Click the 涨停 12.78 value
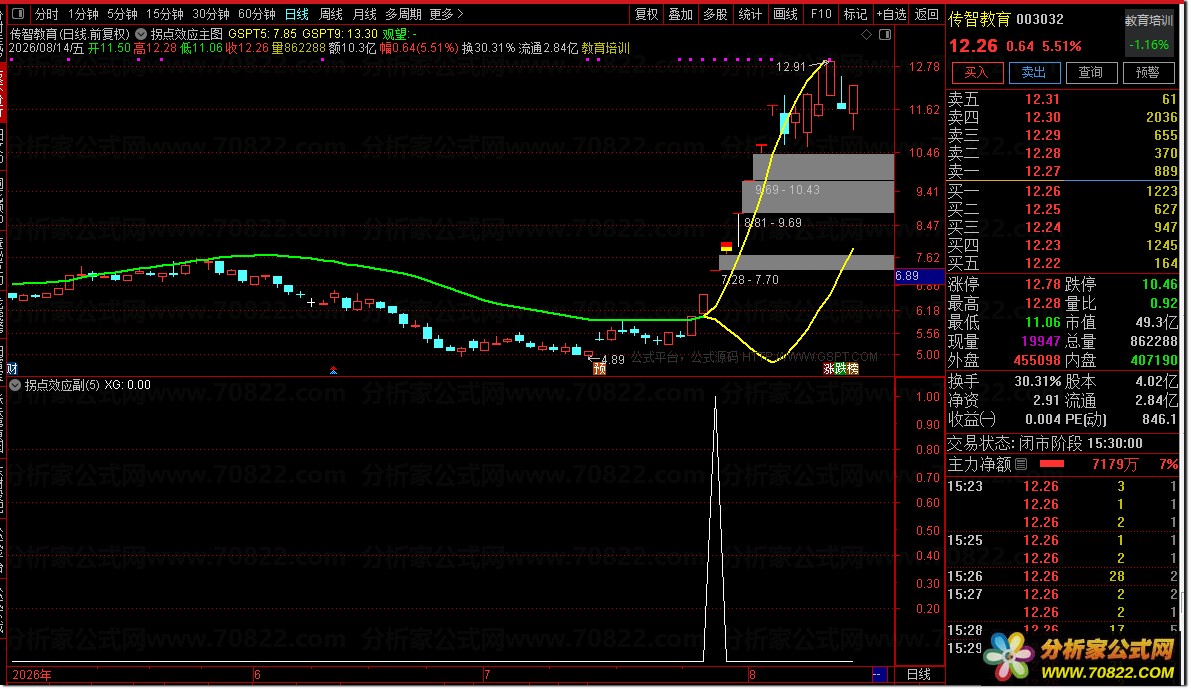Viewport: 1191px width, 689px height. [1042, 284]
